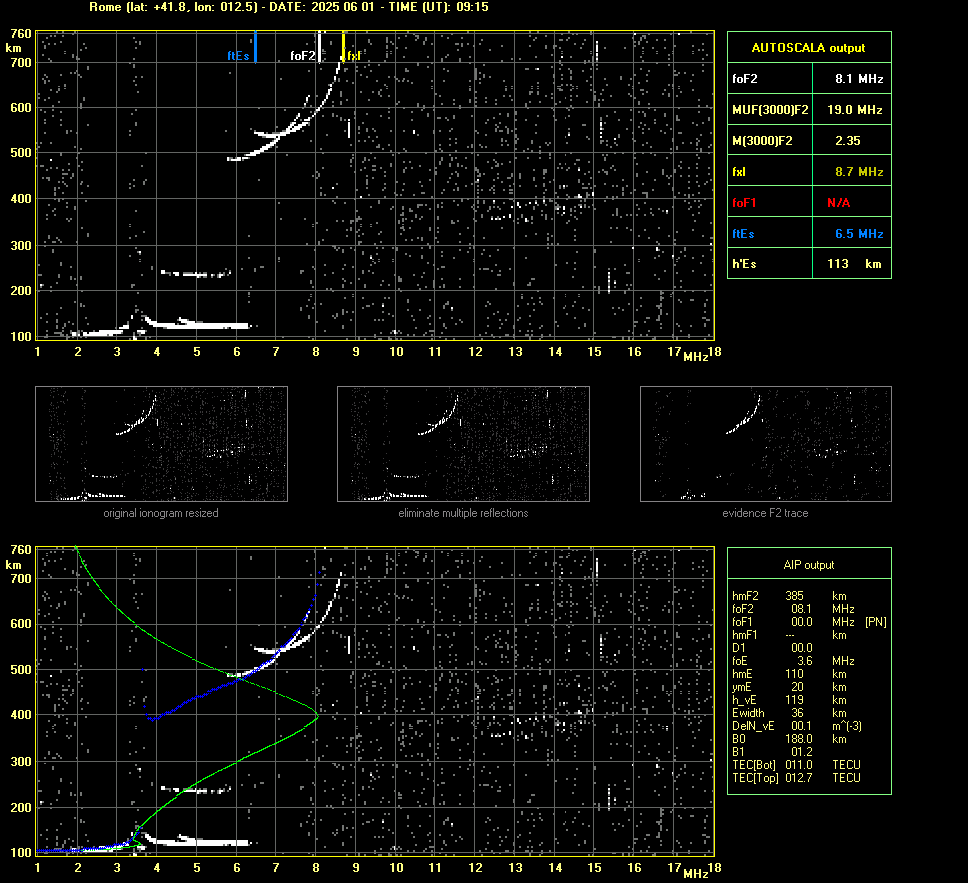Click the red foF1 label
This screenshot has height=883, width=968.
743,203
